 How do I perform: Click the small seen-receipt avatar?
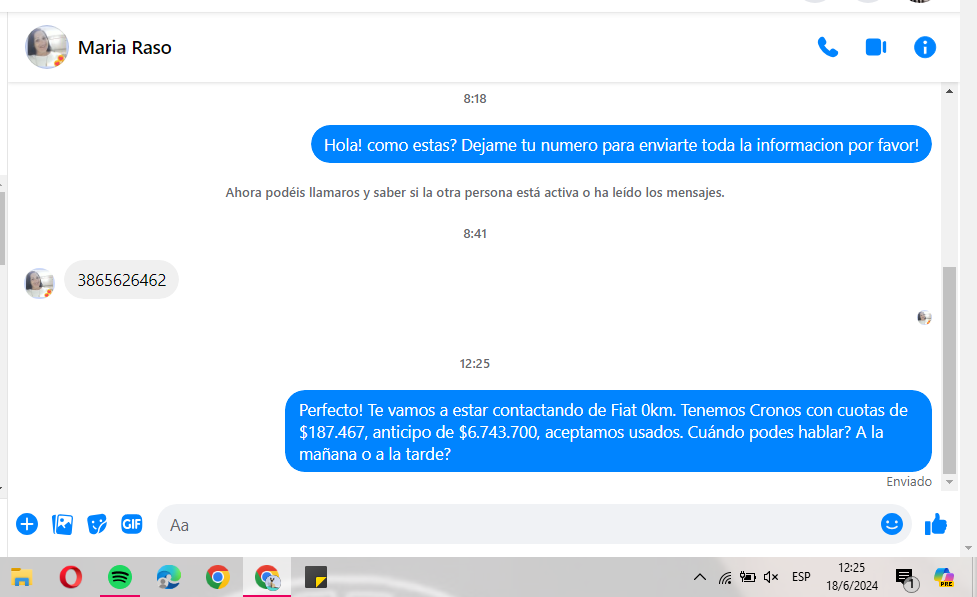pyautogui.click(x=925, y=317)
